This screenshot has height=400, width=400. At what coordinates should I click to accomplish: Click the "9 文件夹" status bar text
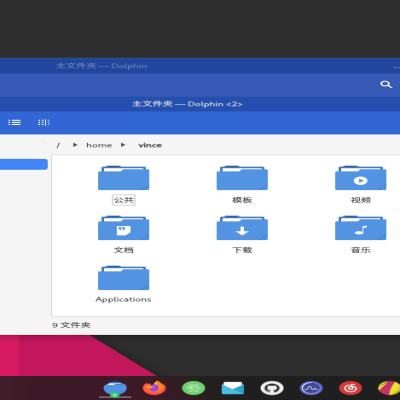71,325
